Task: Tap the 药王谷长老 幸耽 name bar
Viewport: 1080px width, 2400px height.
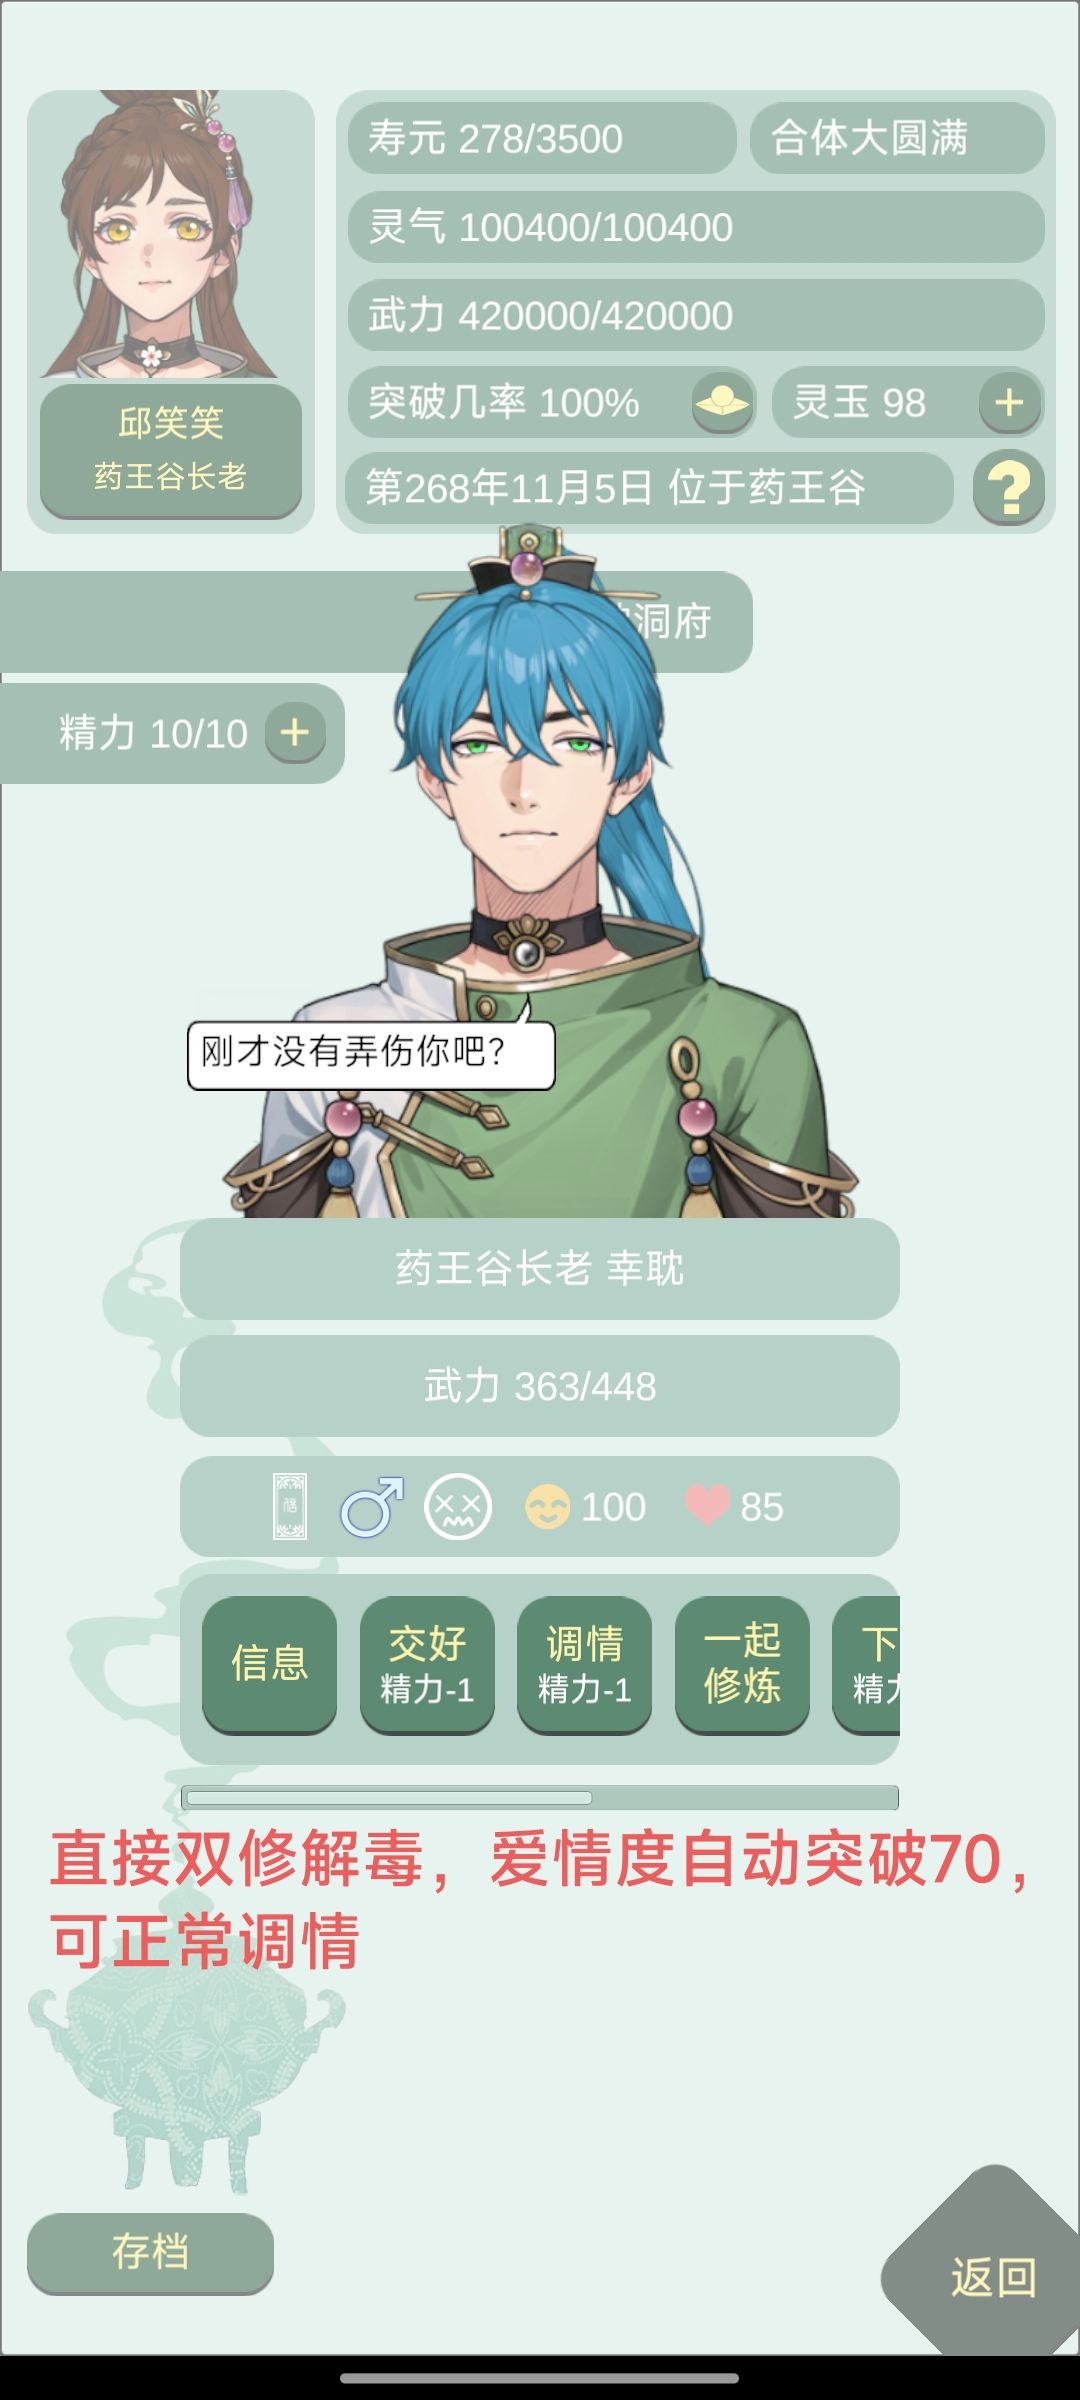Action: [540, 1268]
